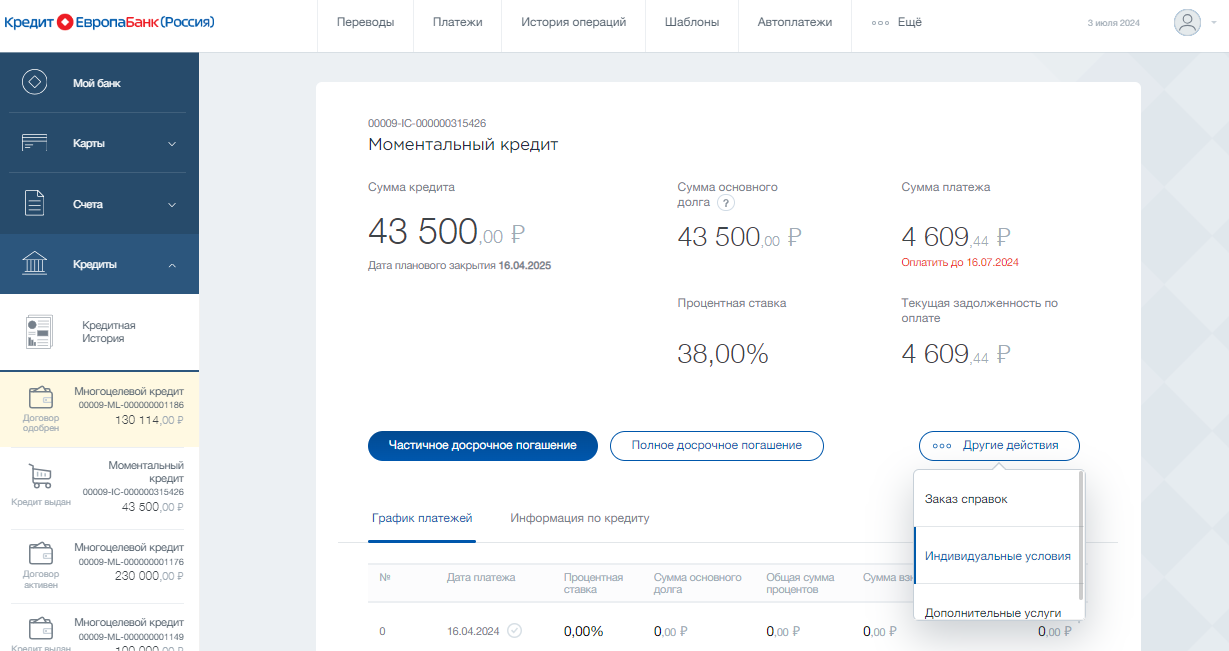Switch to Информация по кредиту tab
Image resolution: width=1229 pixels, height=651 pixels.
click(x=580, y=518)
